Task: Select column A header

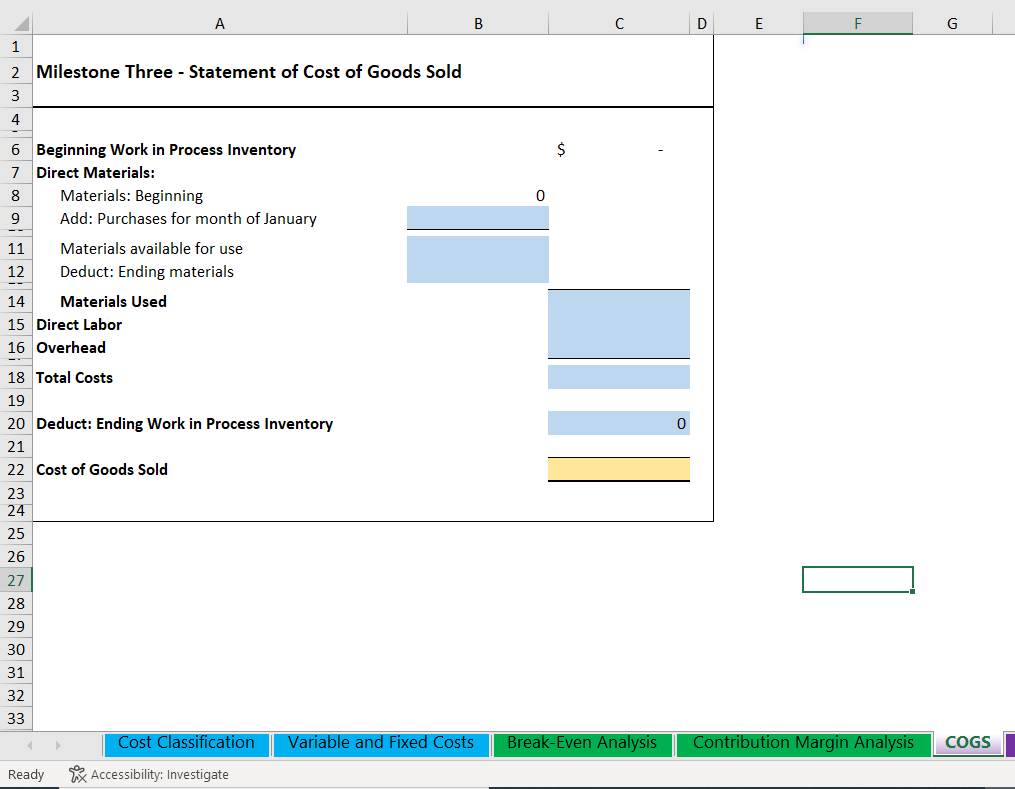Action: point(220,24)
